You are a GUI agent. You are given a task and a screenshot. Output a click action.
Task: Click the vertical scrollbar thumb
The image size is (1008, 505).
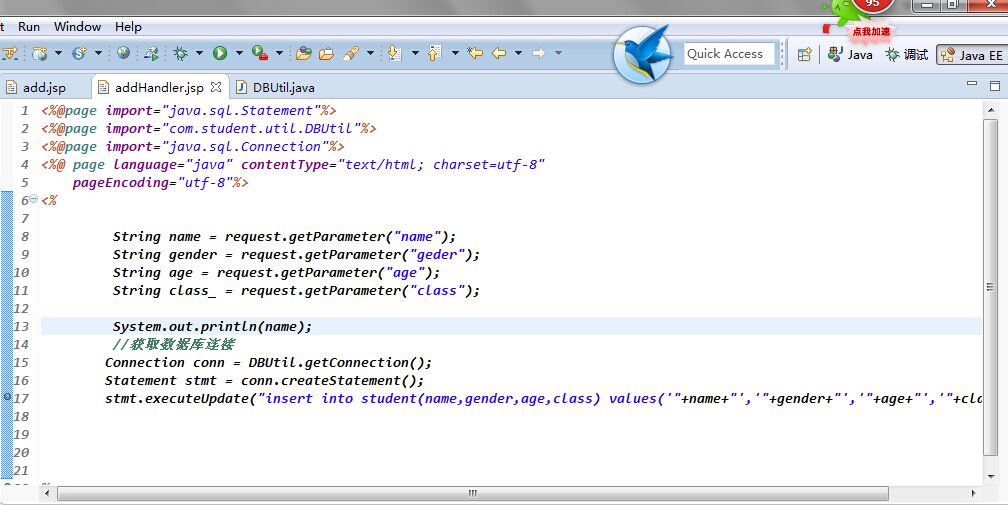pyautogui.click(x=991, y=287)
